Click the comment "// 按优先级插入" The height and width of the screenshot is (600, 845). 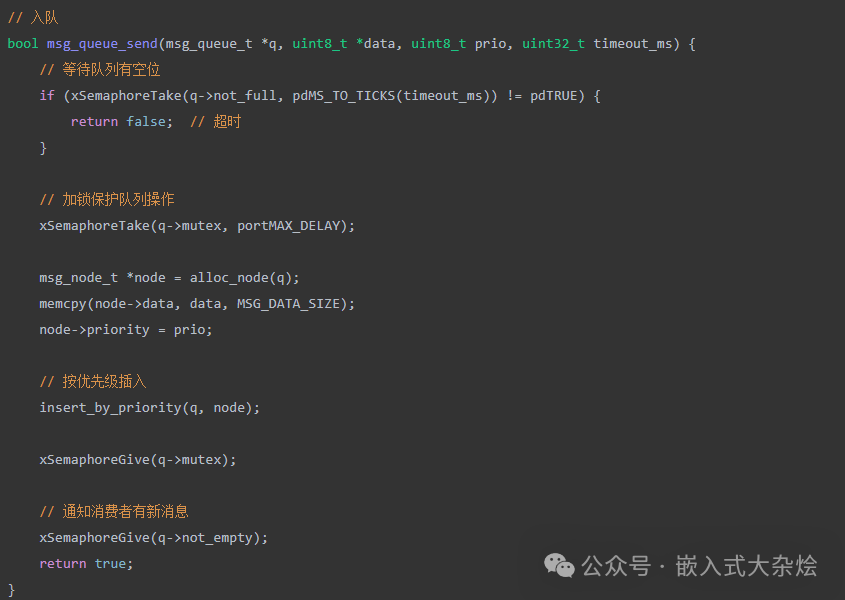pos(93,382)
